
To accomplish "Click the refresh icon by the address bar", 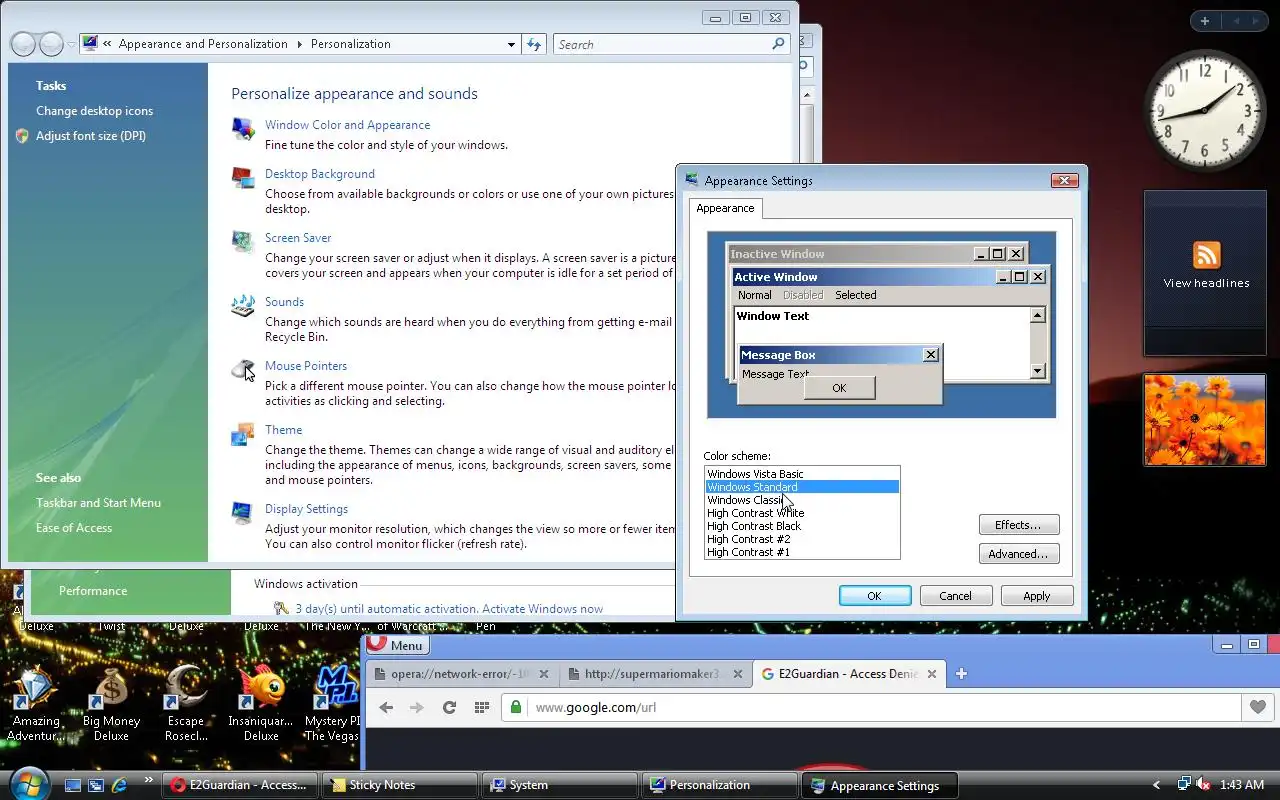I will 534,44.
